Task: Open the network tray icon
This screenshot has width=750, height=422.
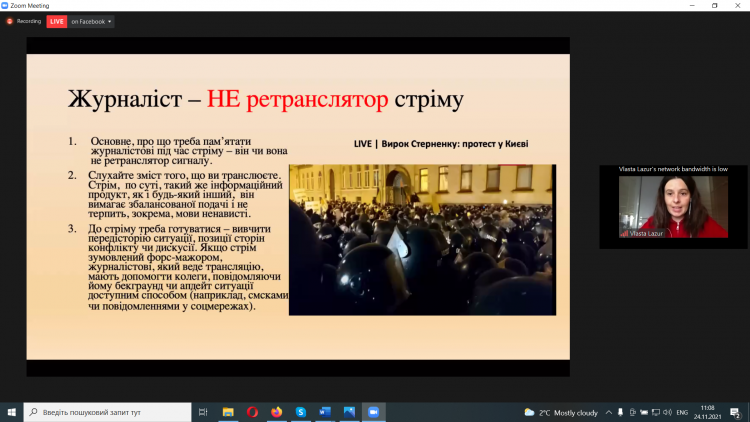Action: click(656, 412)
